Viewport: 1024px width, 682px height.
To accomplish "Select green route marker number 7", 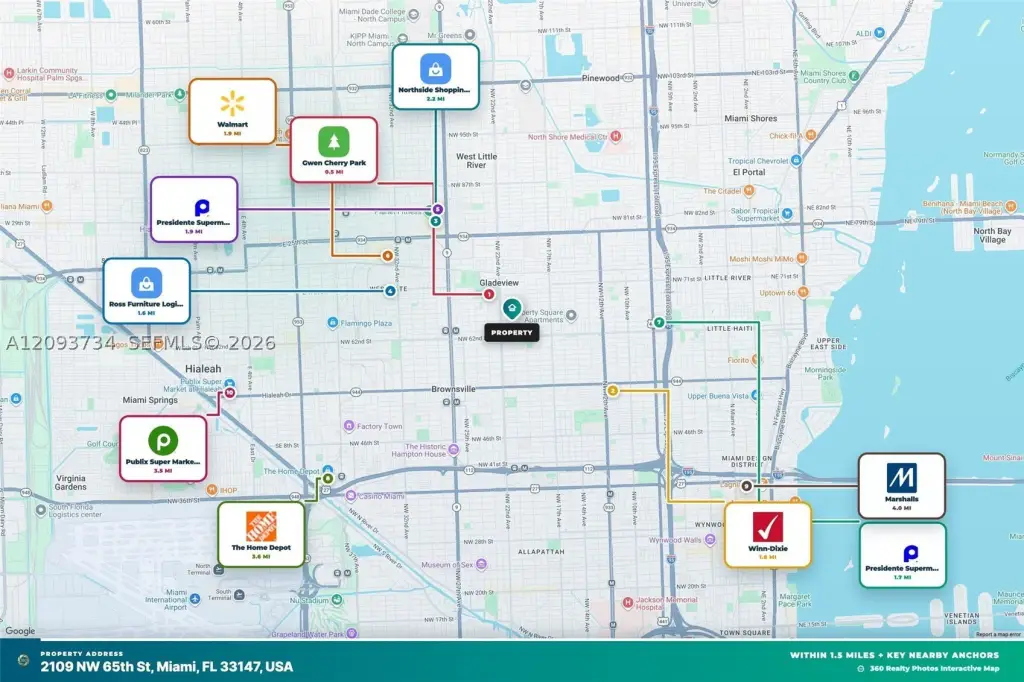I will pos(659,322).
